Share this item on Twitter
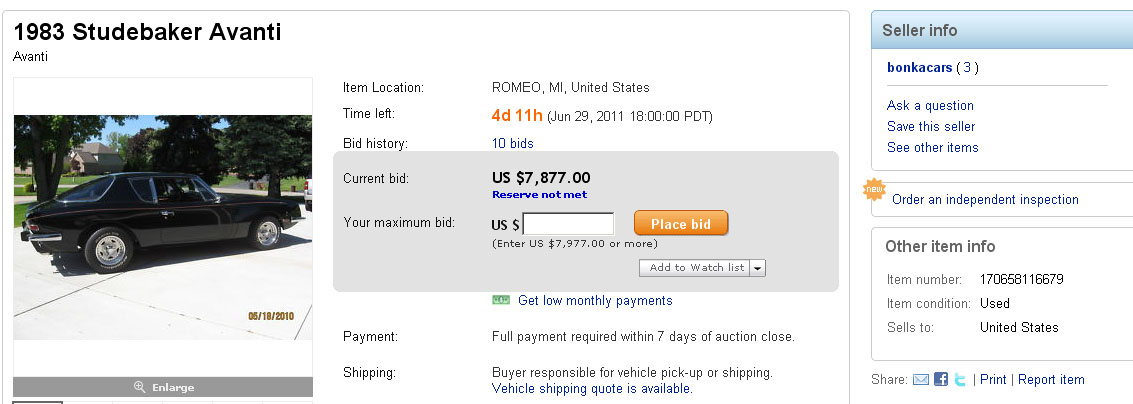This screenshot has height=404, width=1133. [960, 380]
